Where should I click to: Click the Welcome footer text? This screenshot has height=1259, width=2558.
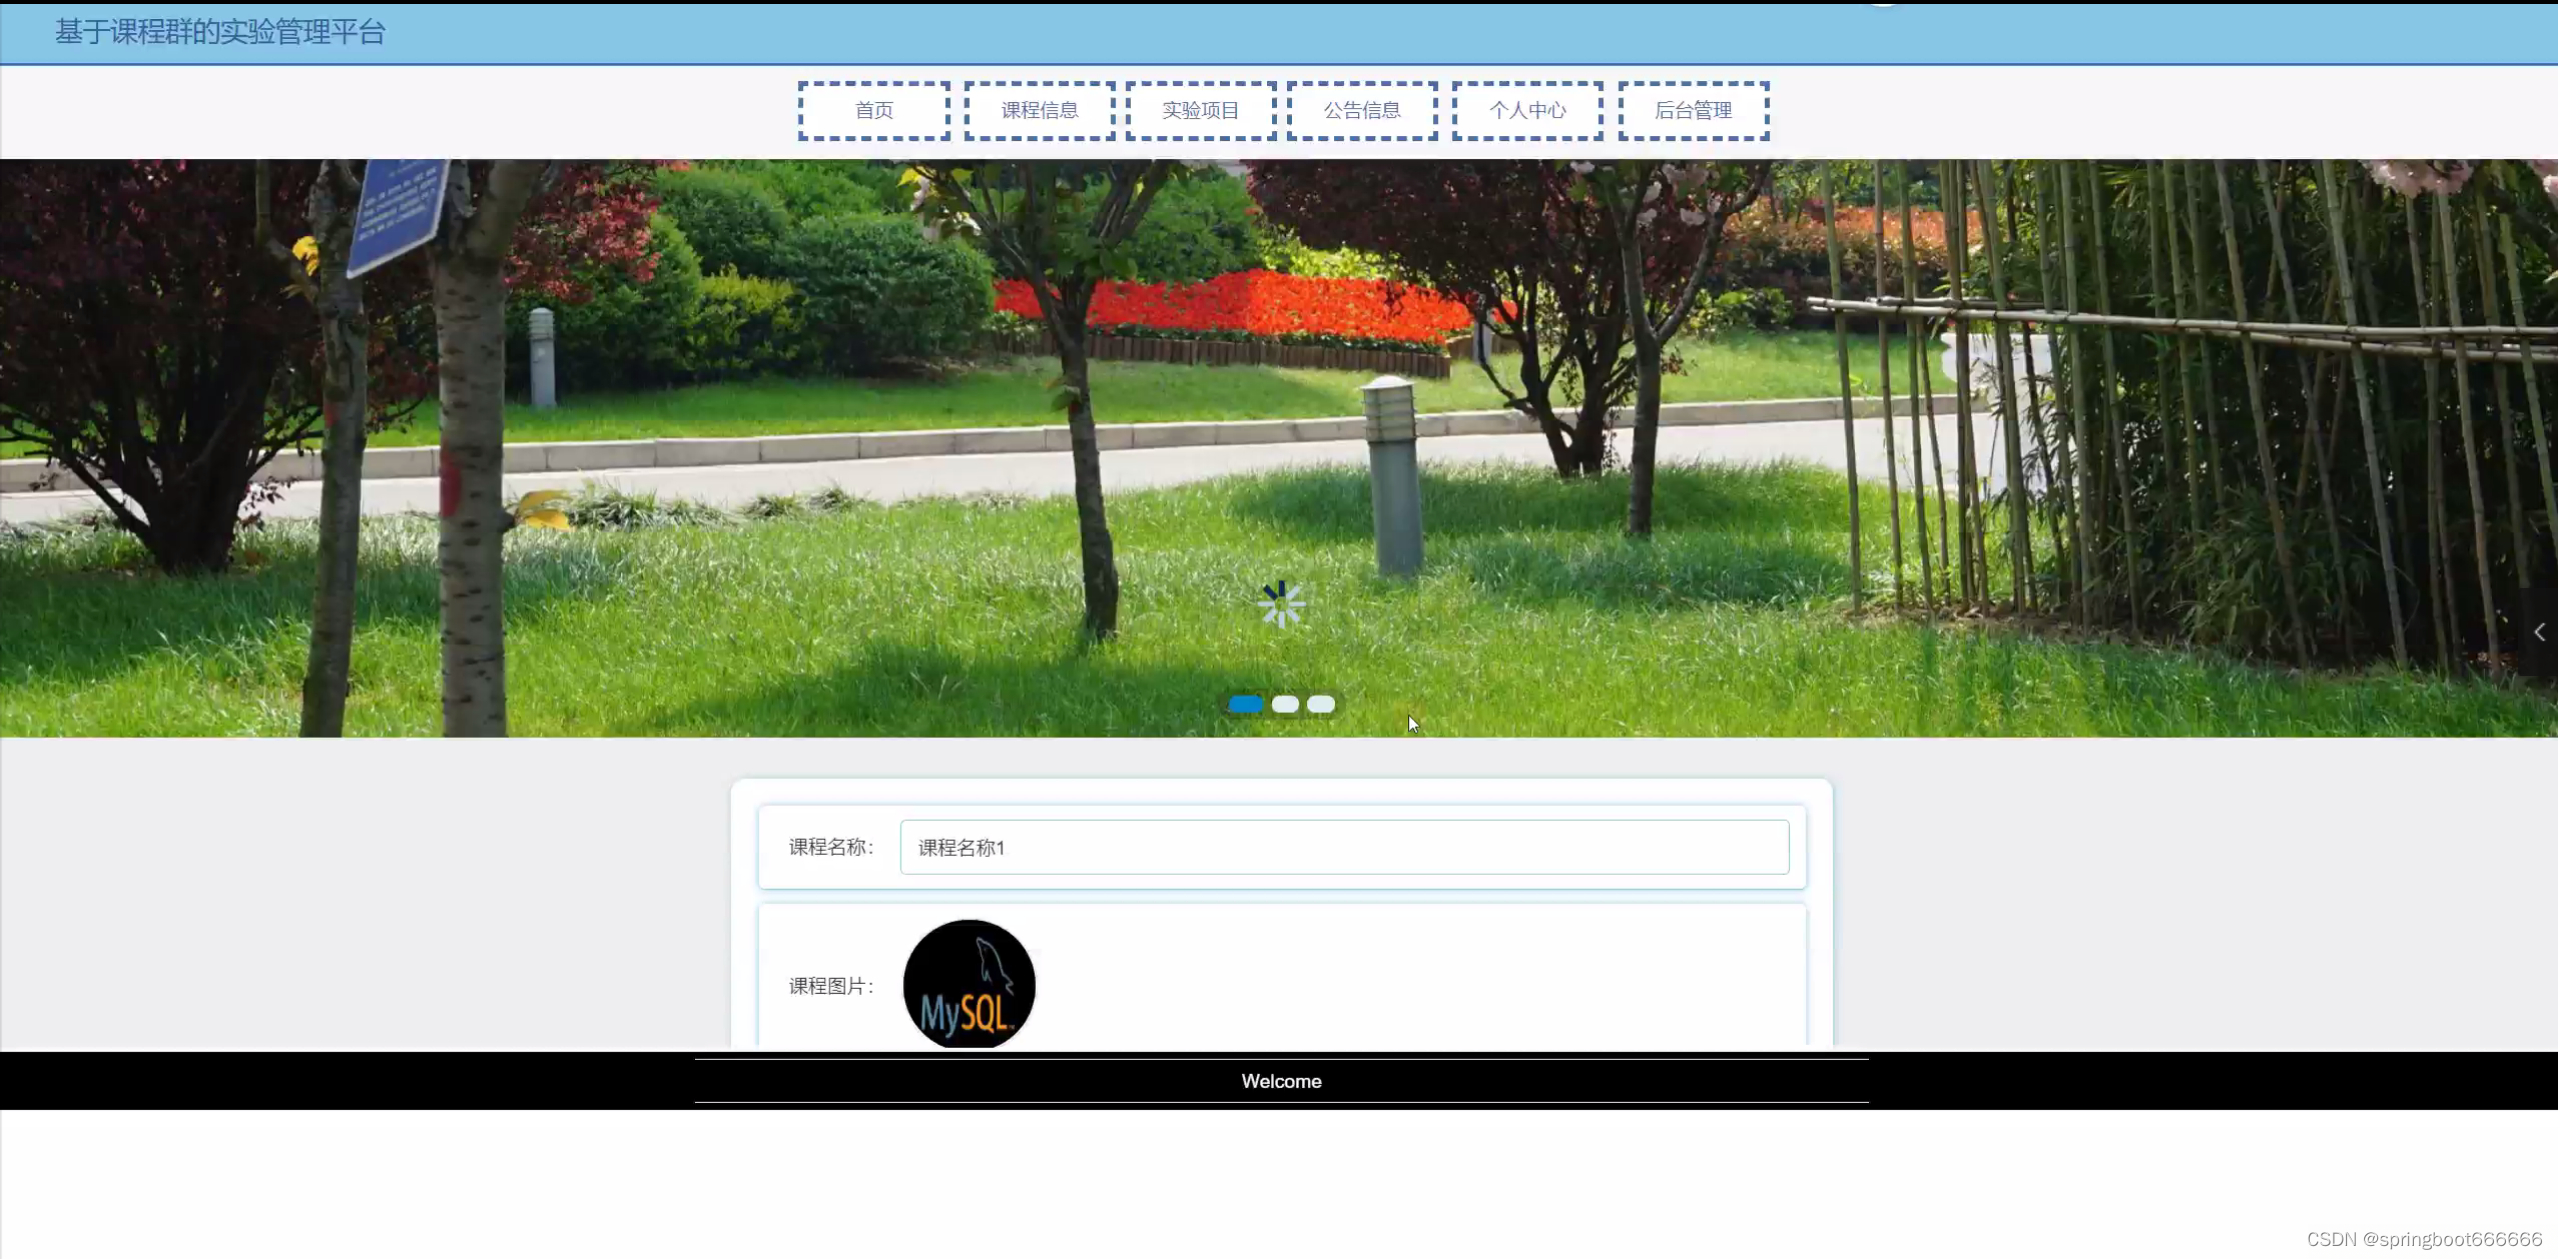pos(1281,1081)
